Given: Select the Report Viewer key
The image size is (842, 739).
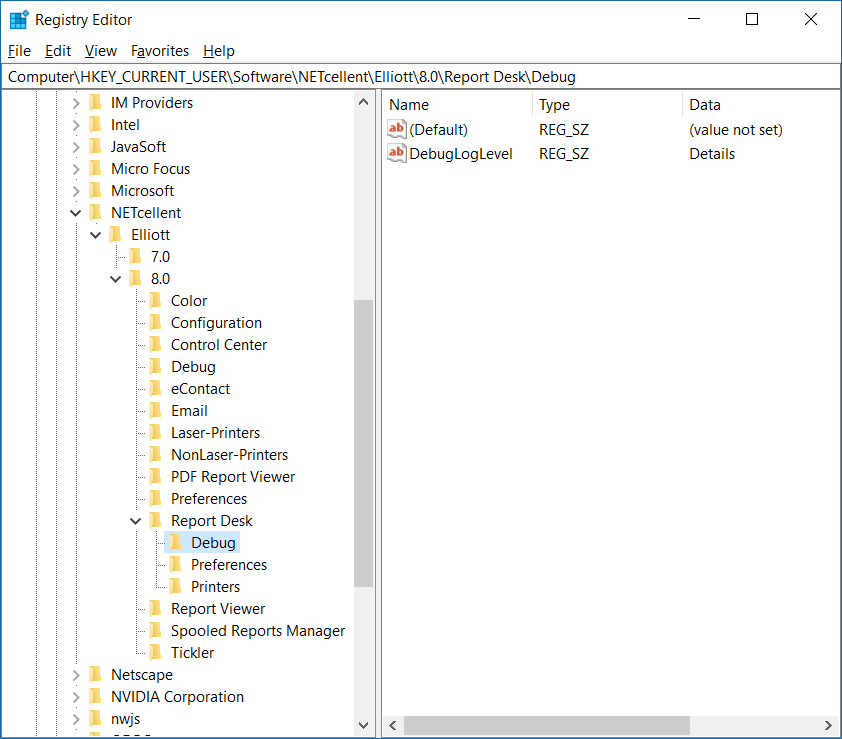Looking at the screenshot, I should (218, 609).
